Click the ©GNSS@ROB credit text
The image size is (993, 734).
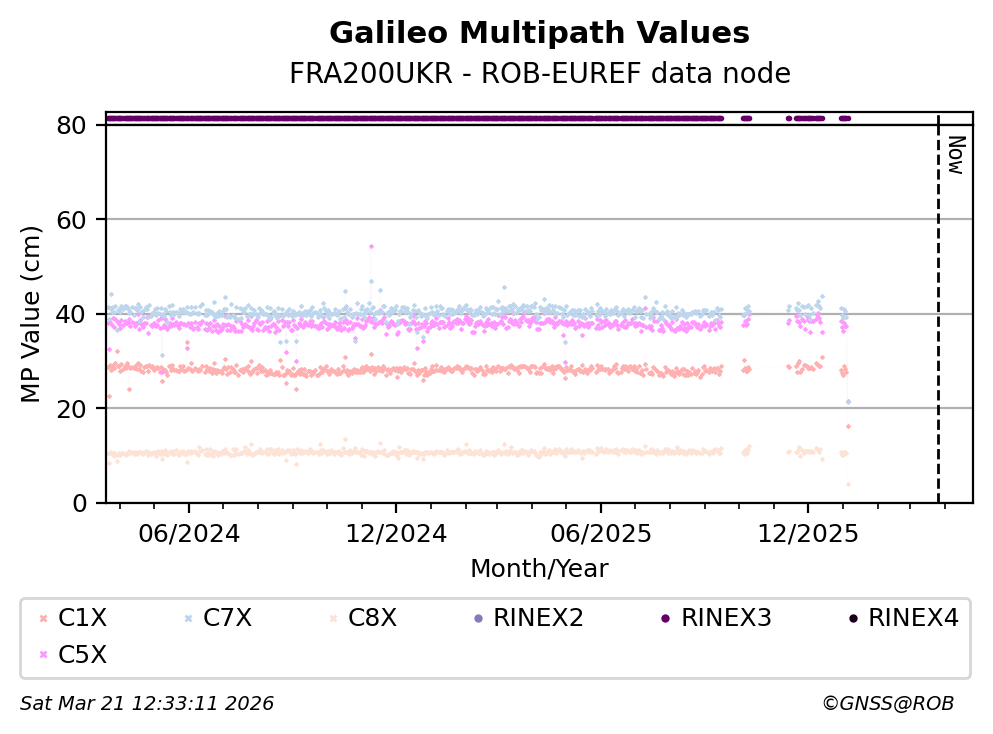(887, 704)
